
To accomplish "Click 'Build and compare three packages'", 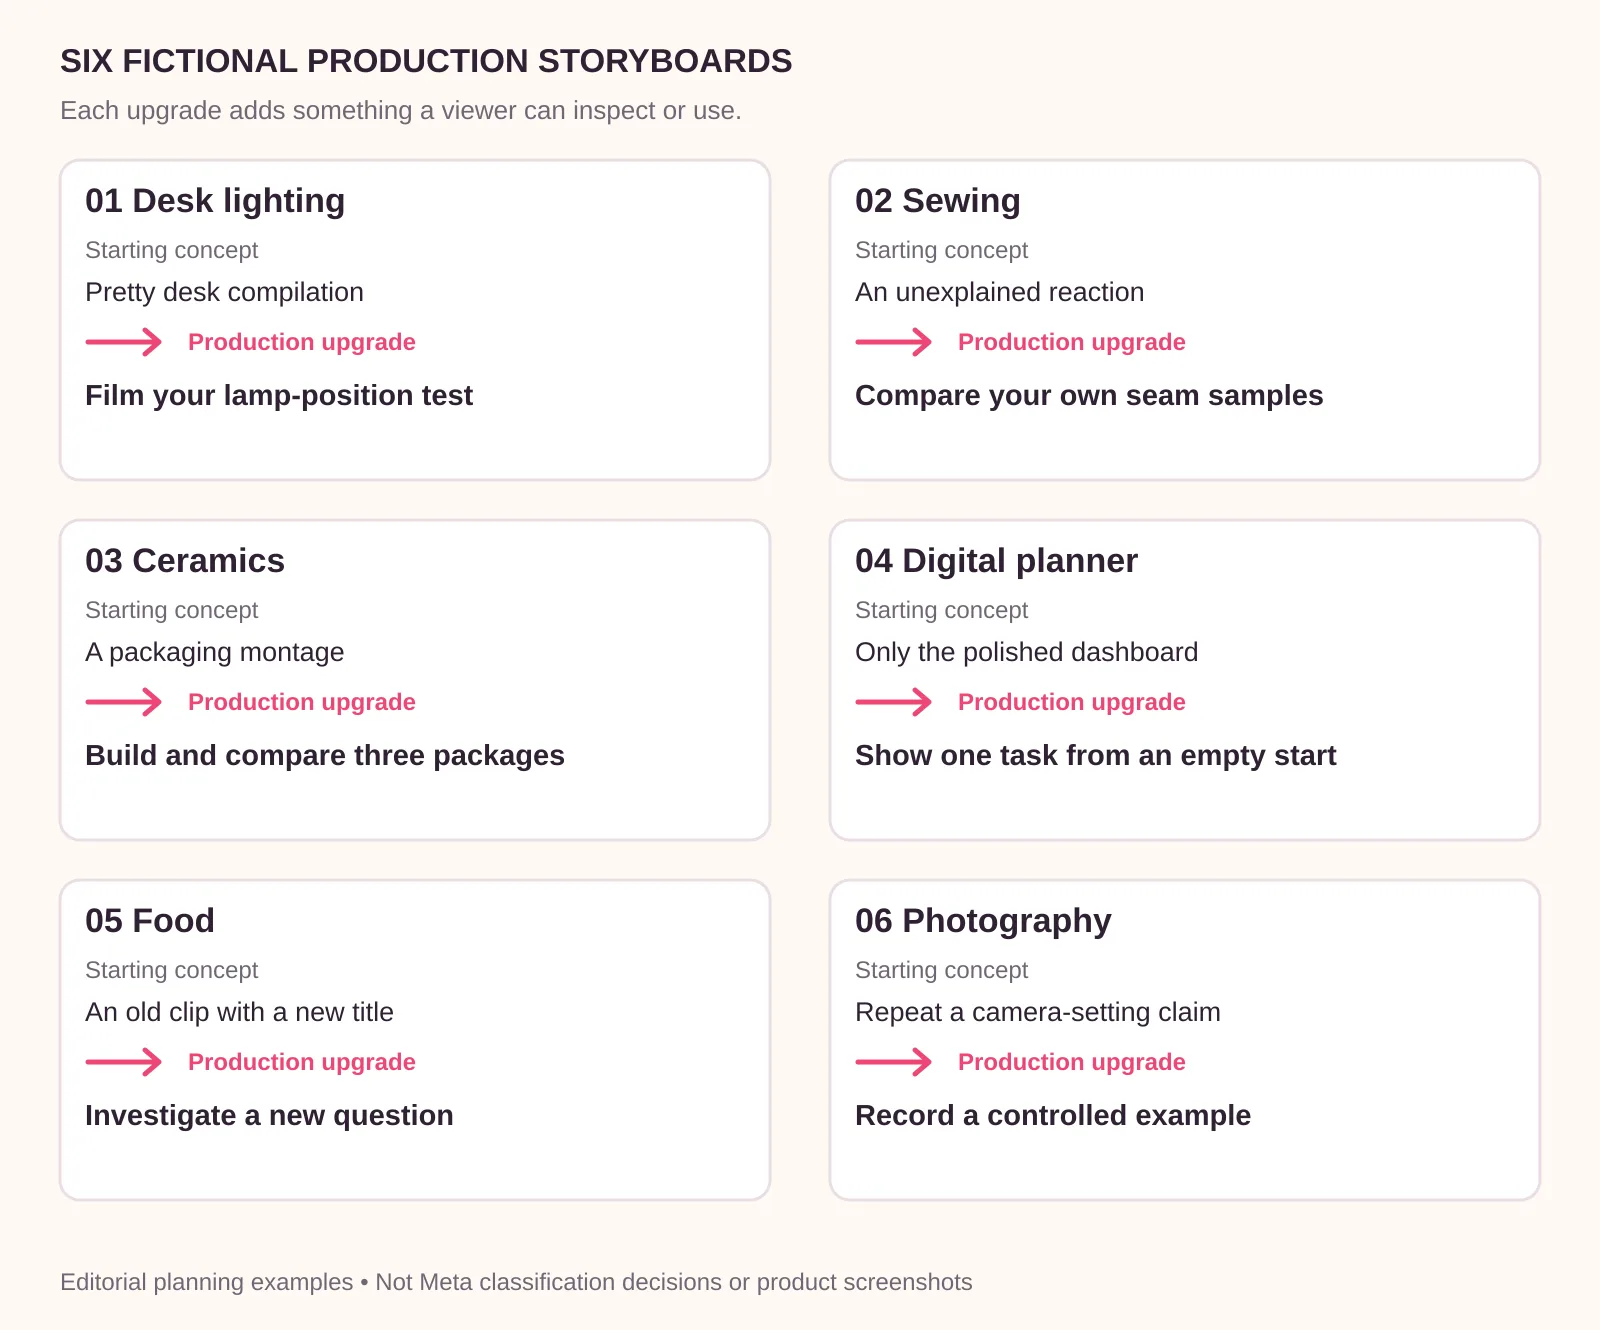I will tap(325, 756).
